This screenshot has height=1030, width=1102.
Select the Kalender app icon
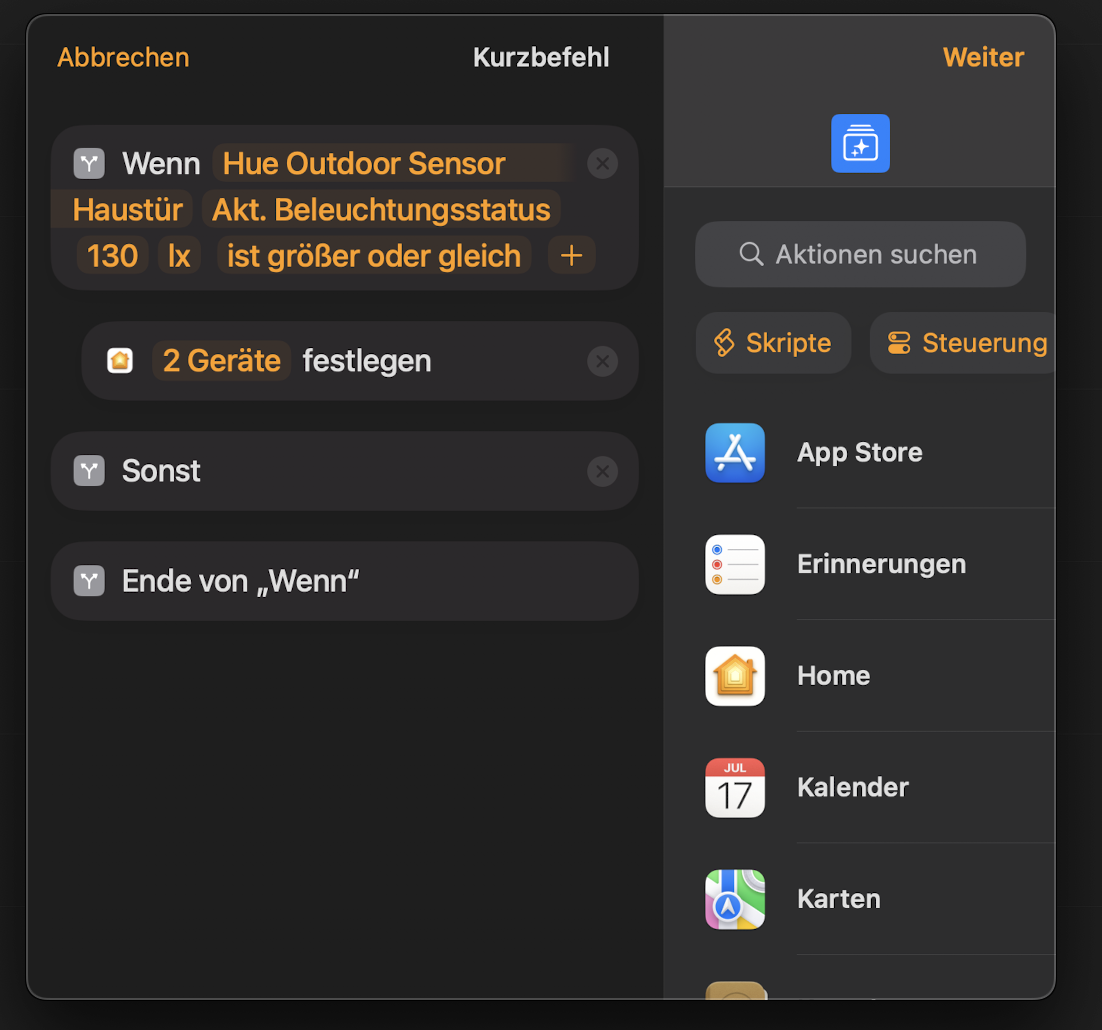[735, 788]
